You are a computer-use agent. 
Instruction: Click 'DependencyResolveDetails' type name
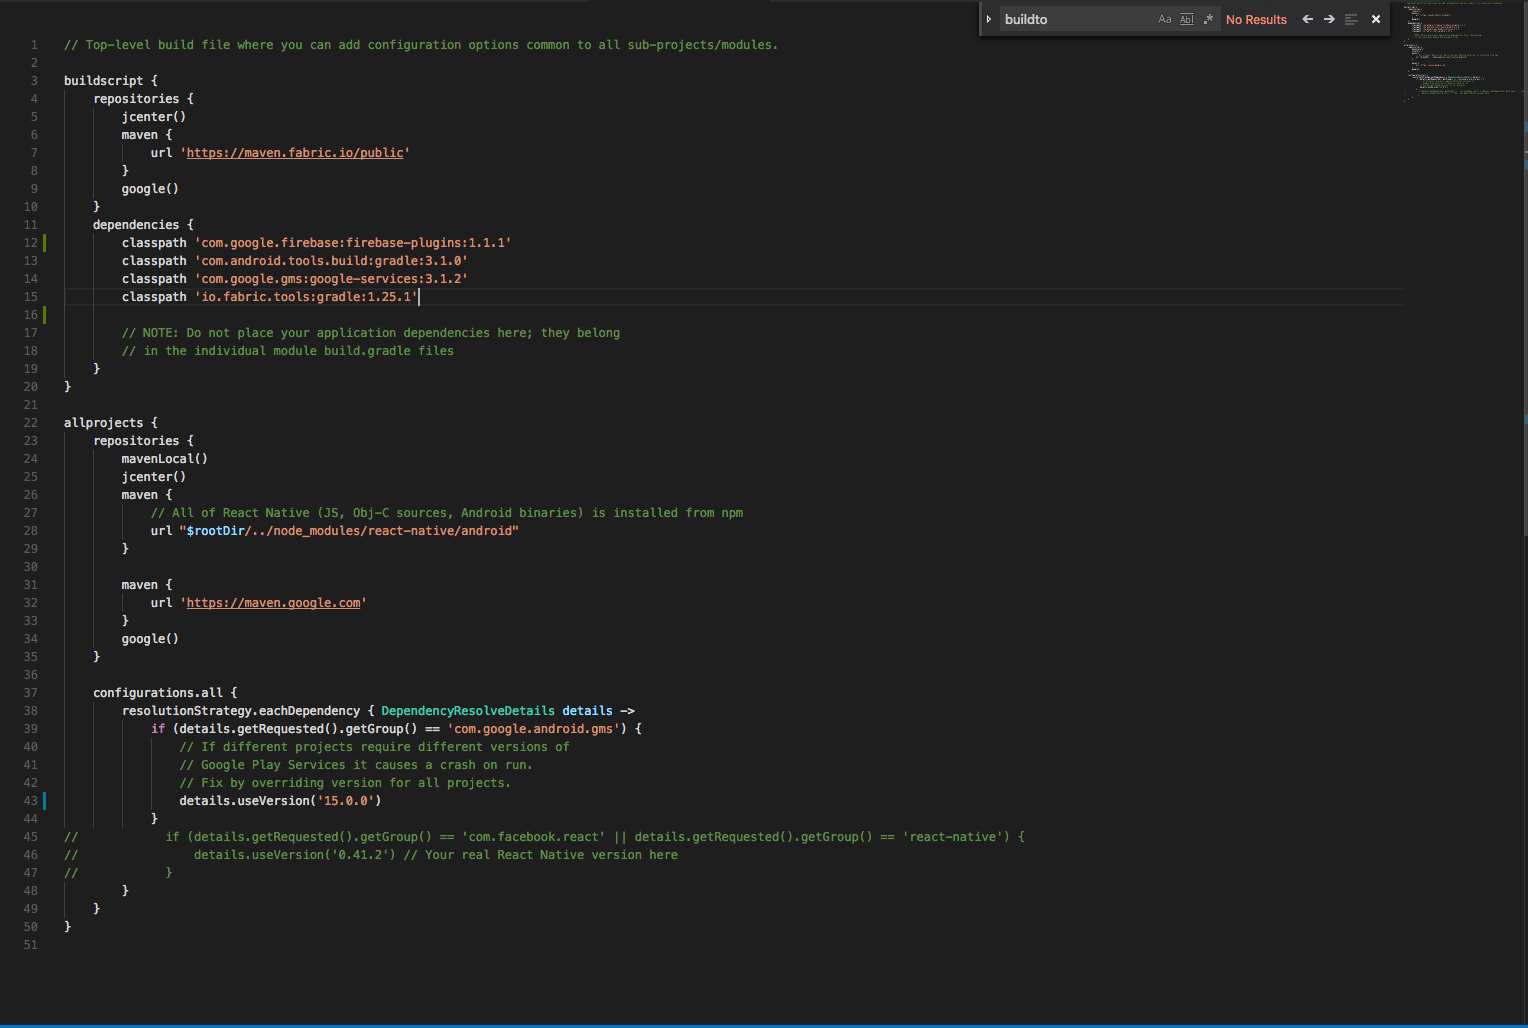click(468, 711)
